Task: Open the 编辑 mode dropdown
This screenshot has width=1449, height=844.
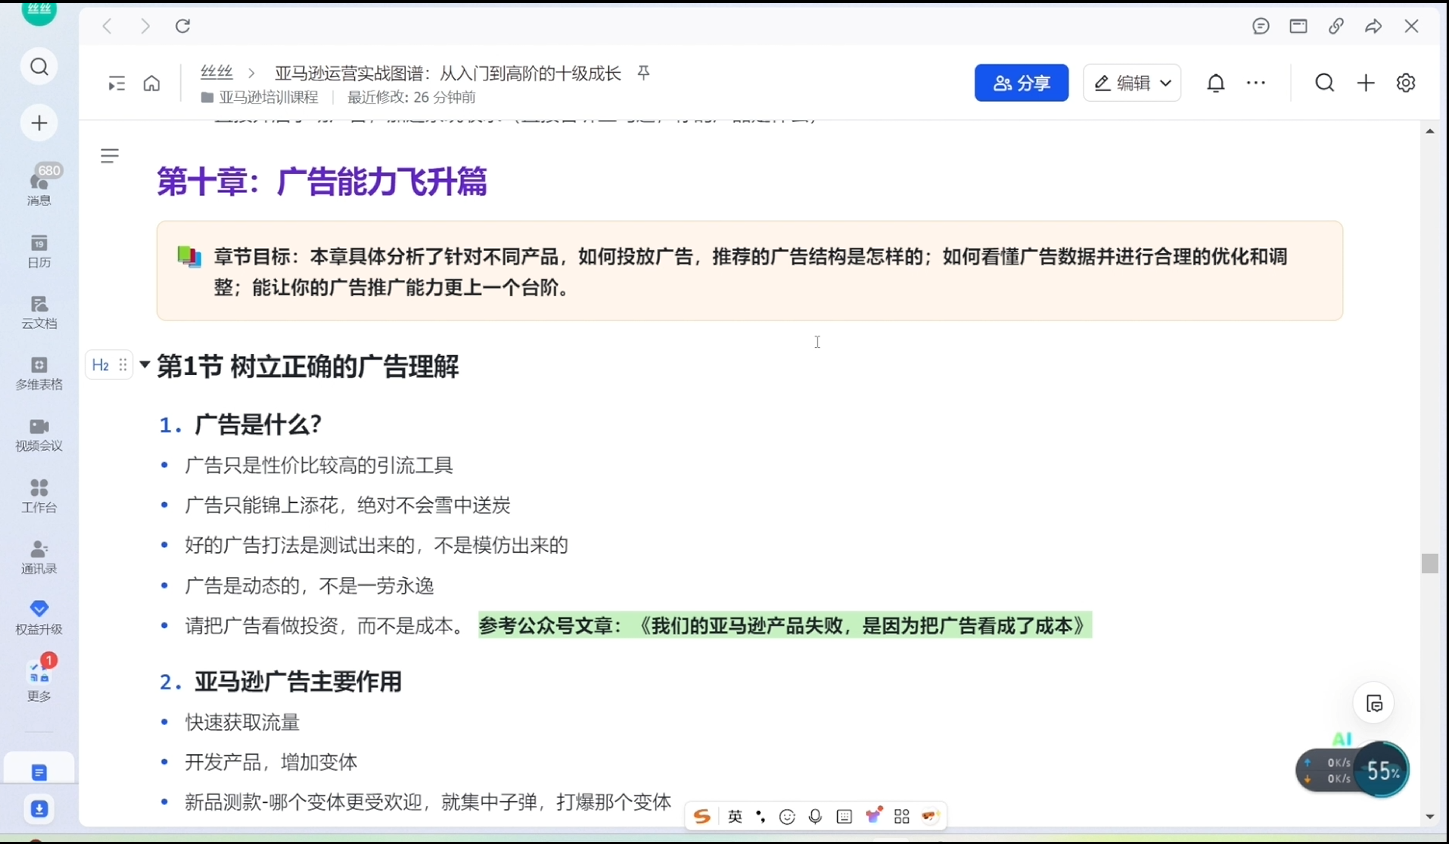Action: click(x=1132, y=83)
